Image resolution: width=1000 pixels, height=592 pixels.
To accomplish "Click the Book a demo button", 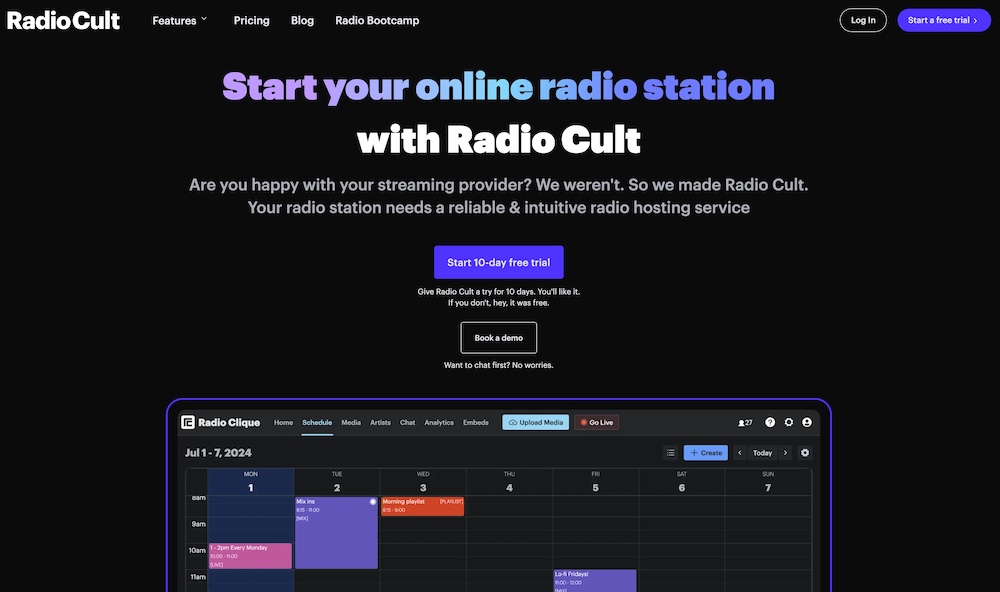I will (498, 337).
